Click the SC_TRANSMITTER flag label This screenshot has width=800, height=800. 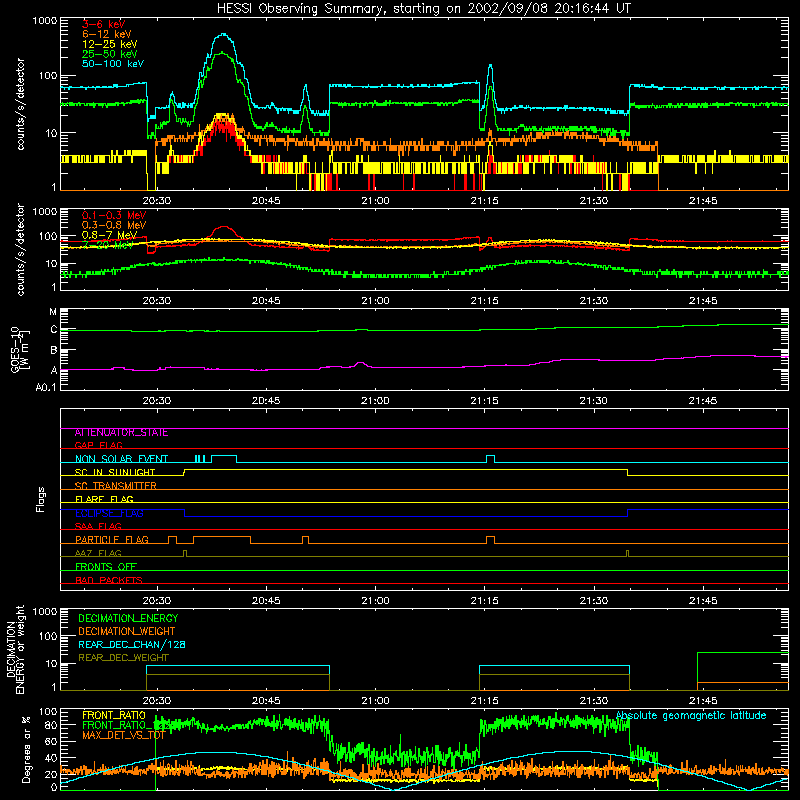click(116, 486)
